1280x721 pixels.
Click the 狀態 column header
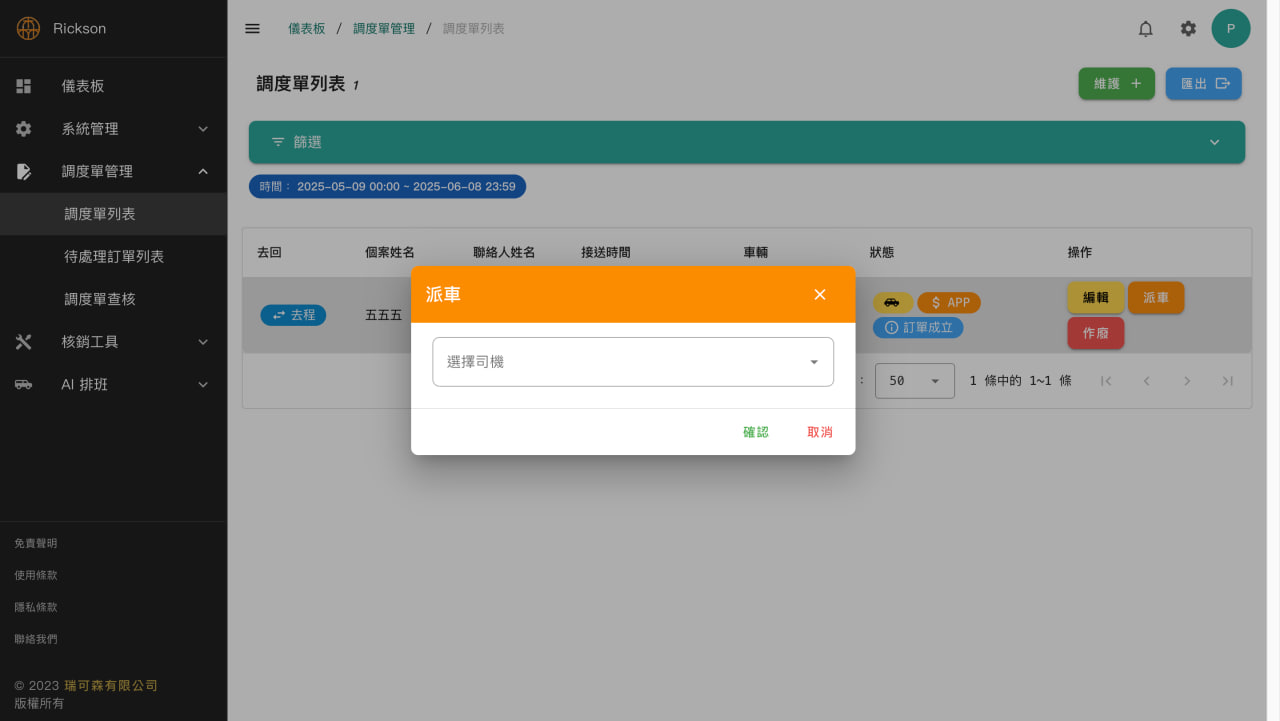(x=882, y=253)
